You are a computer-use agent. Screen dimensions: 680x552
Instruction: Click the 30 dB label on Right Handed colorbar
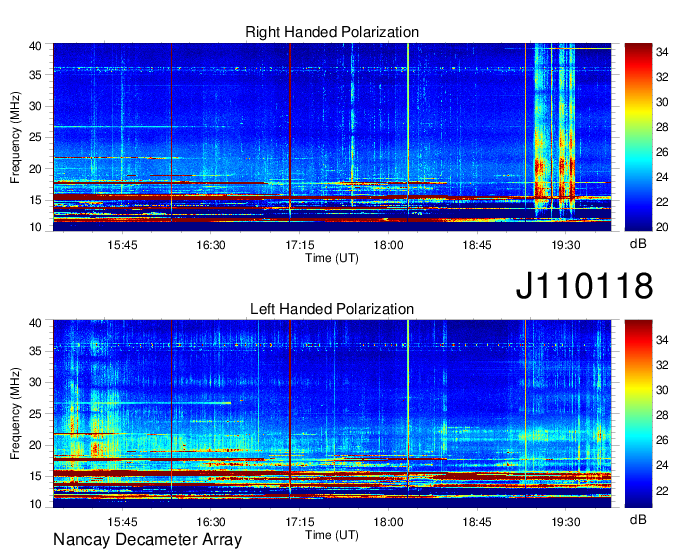(x=662, y=102)
